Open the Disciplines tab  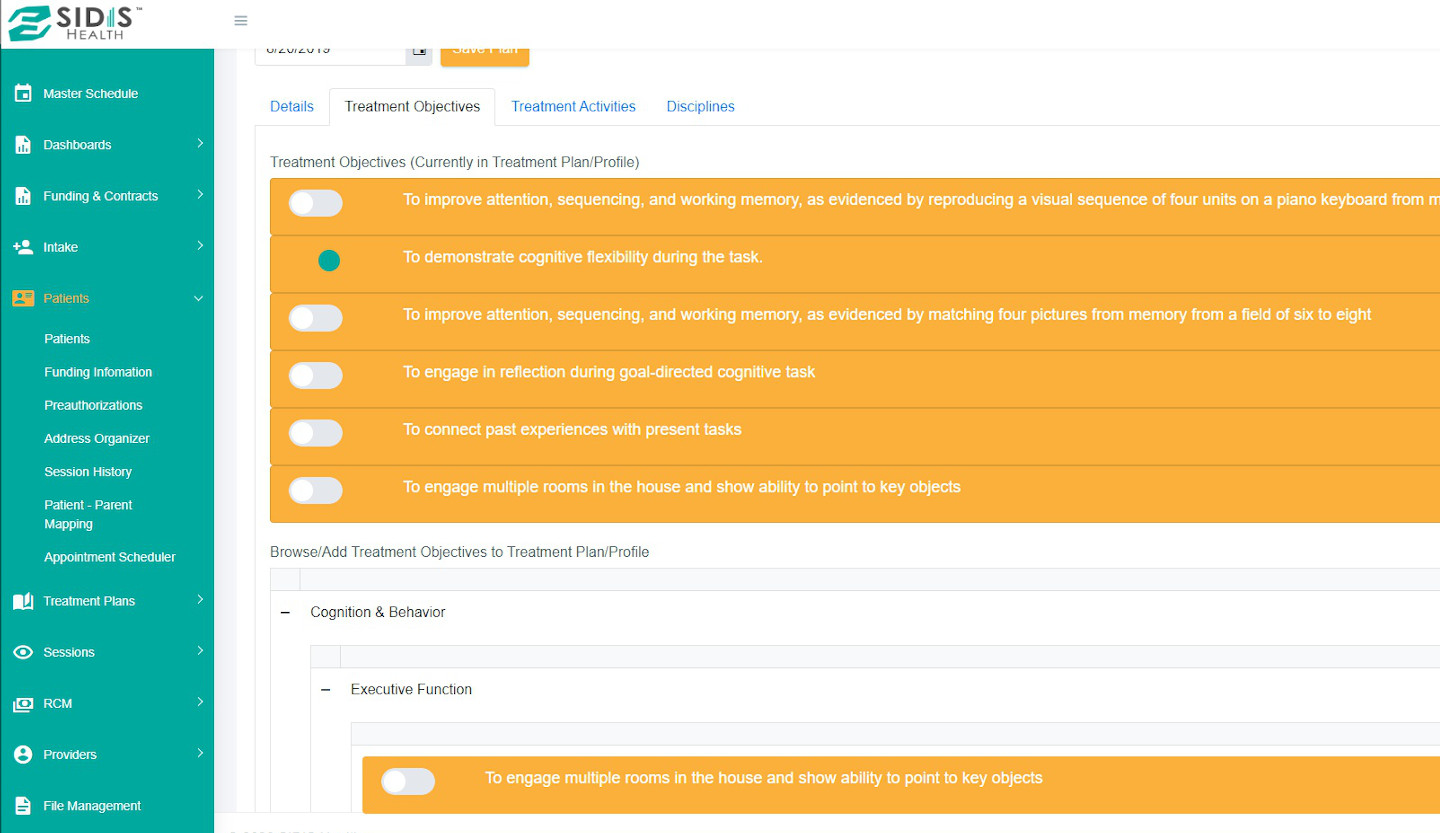point(700,107)
